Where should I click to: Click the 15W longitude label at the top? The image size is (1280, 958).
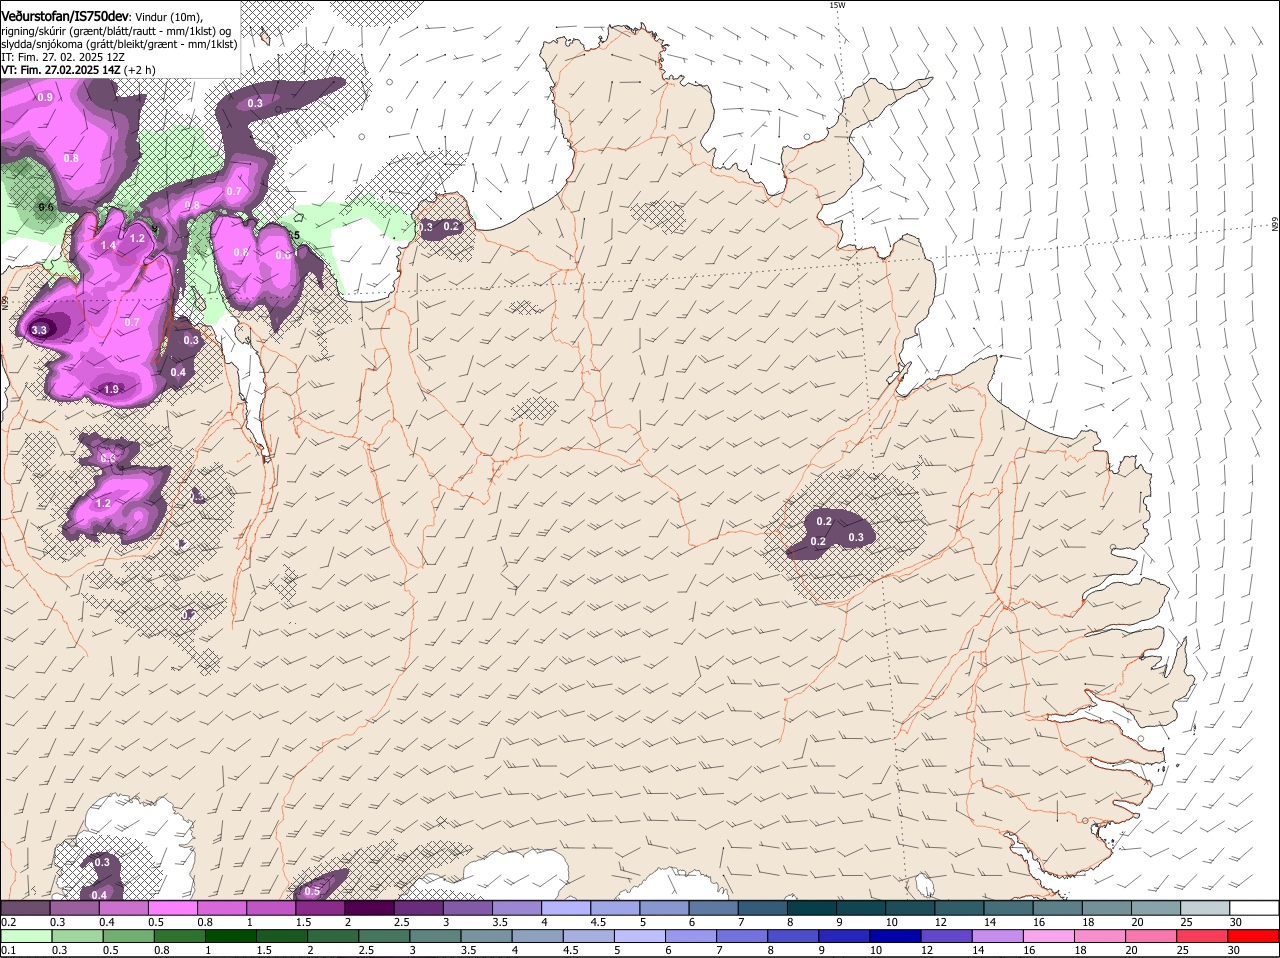click(837, 5)
